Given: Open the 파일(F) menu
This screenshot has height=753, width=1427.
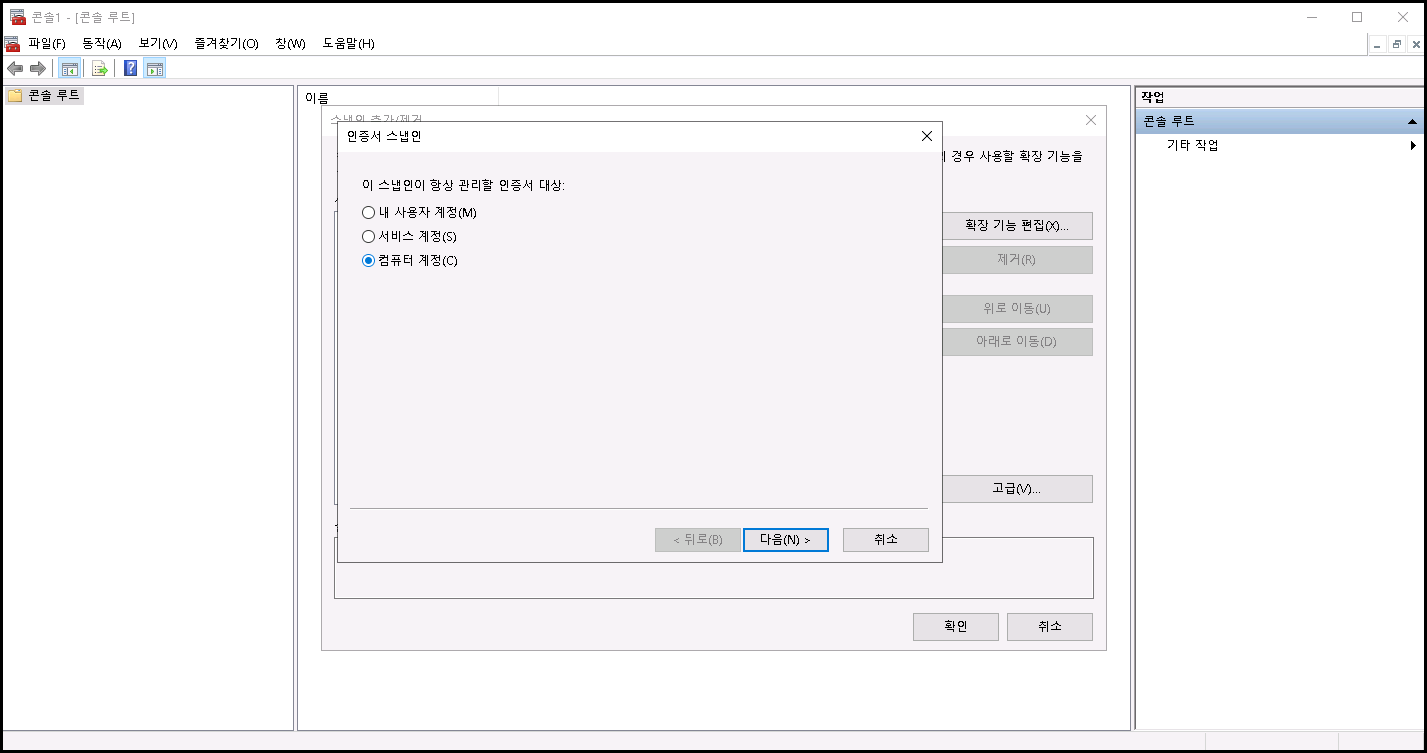Looking at the screenshot, I should pos(47,44).
